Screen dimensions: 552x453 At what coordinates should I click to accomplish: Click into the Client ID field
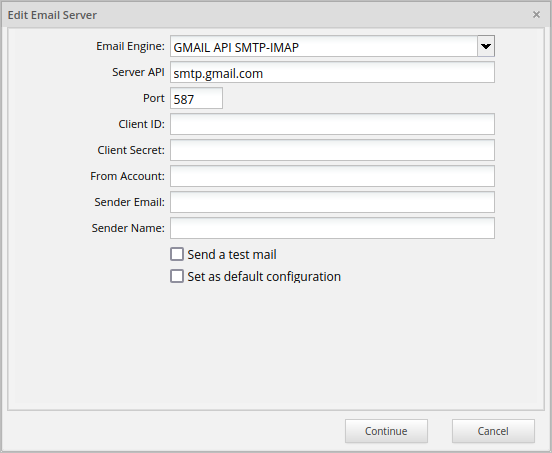tap(332, 124)
